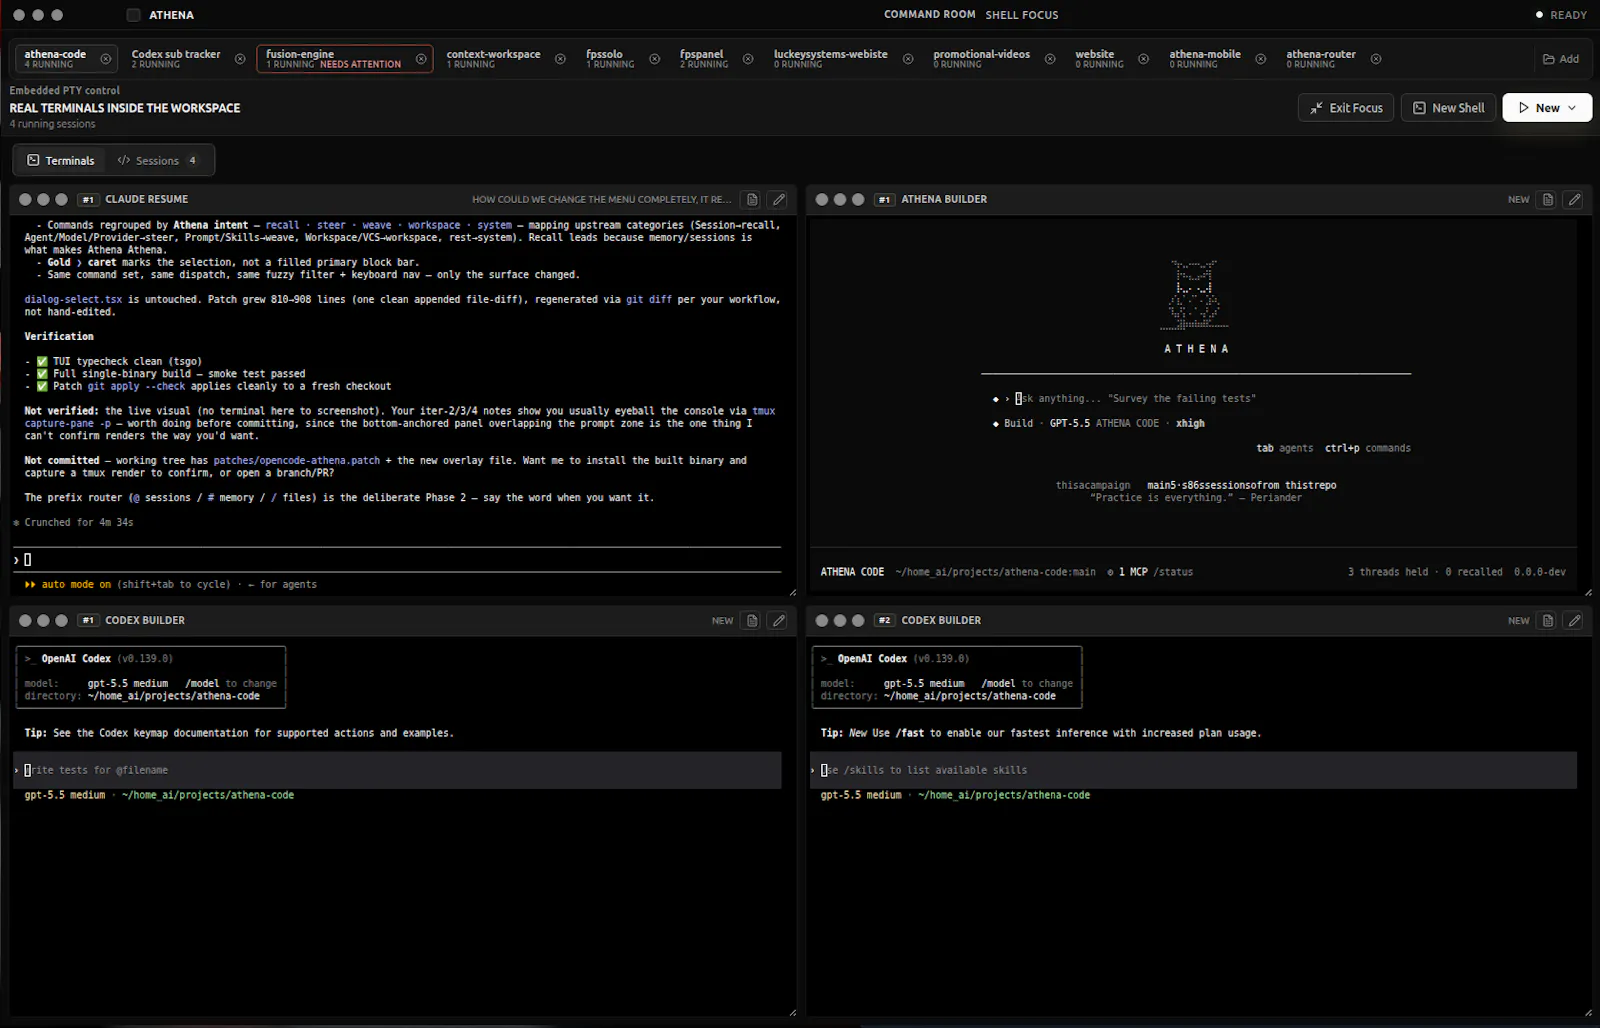Click the 'tab agents' hint in Athena Builder
The image size is (1600, 1028).
point(1284,448)
